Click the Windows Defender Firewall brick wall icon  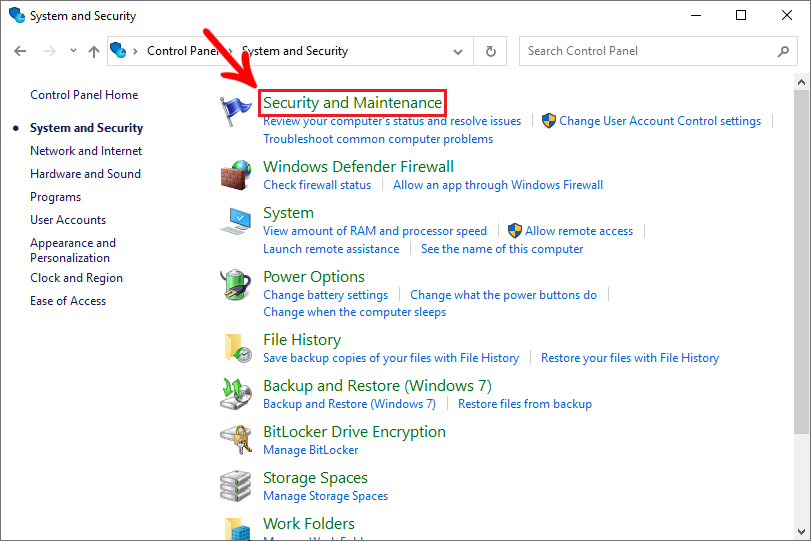[236, 175]
